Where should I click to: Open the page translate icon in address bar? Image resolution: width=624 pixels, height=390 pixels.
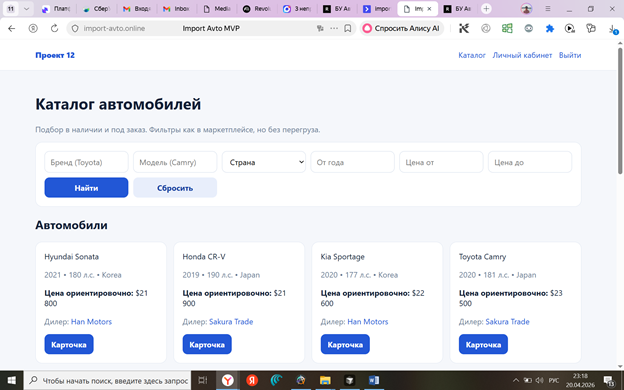pos(320,28)
